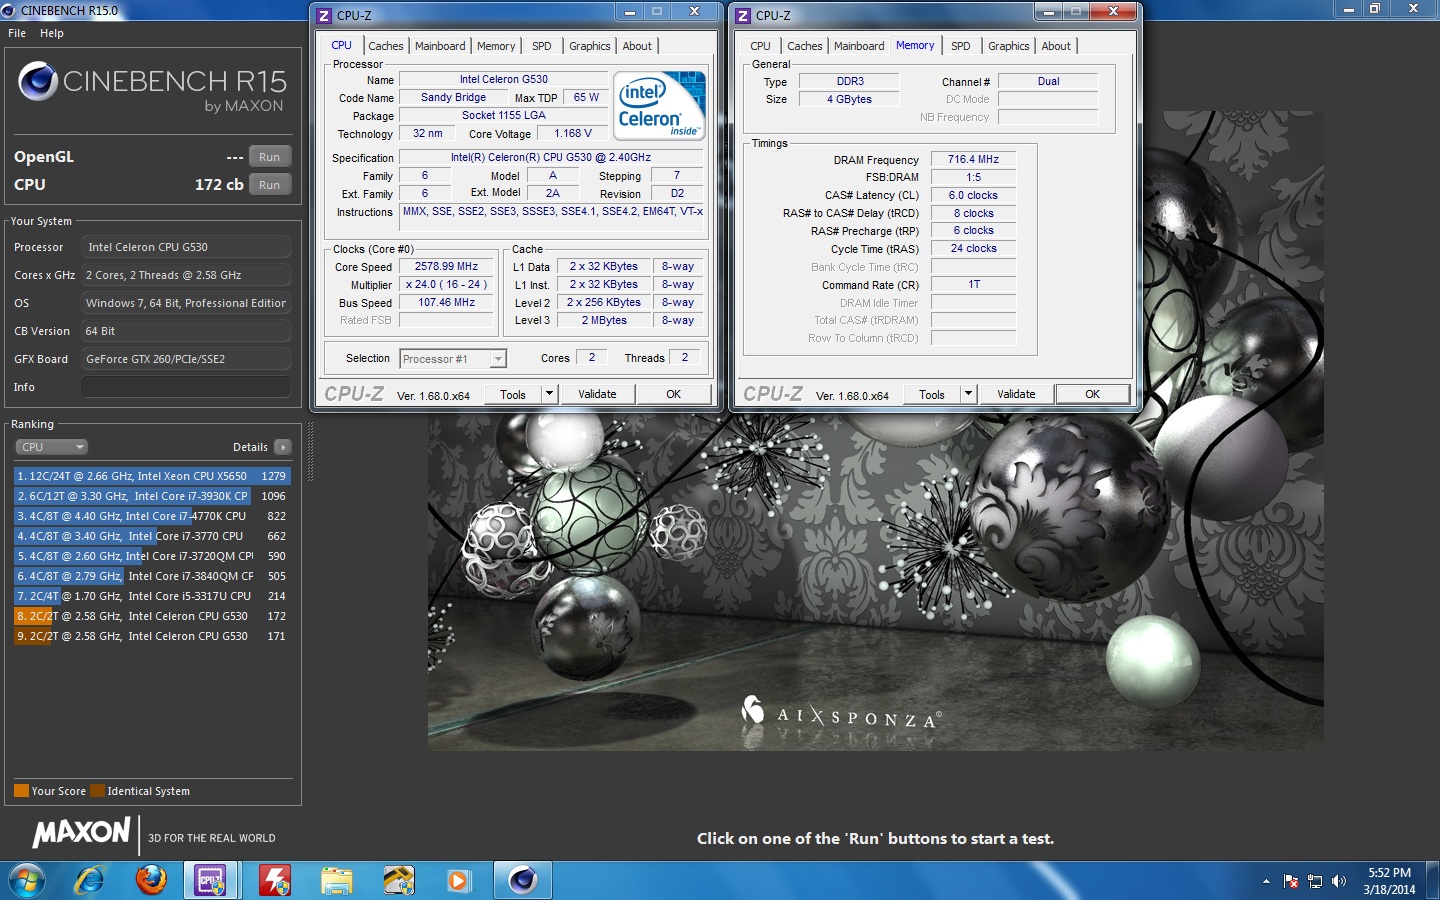
Task: Open the Action Center flag icon
Action: tap(1291, 881)
